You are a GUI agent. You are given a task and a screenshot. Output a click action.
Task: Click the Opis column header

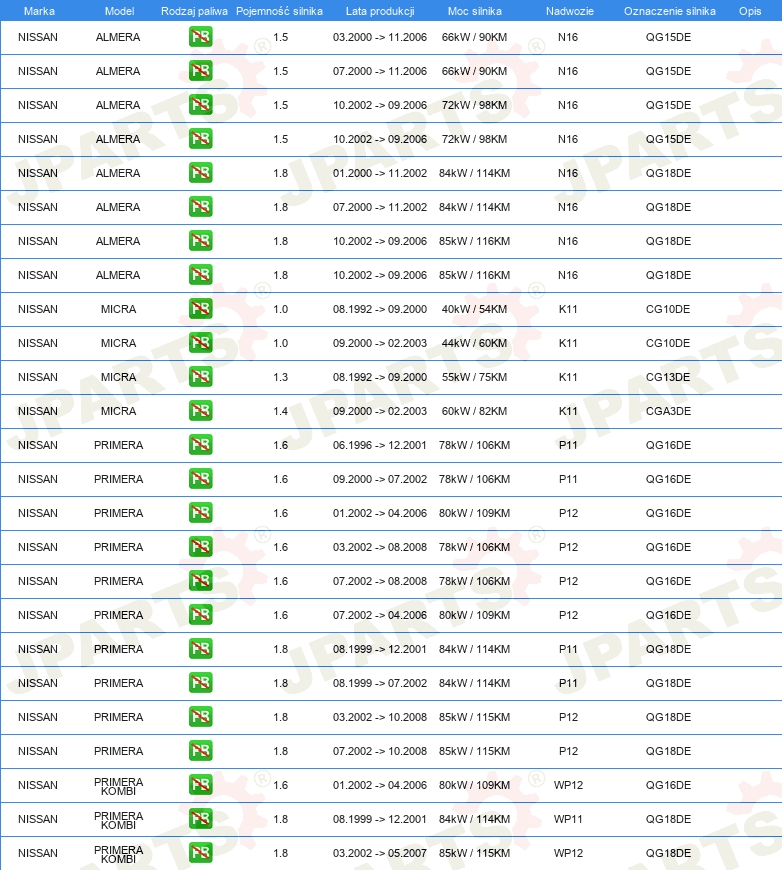750,11
